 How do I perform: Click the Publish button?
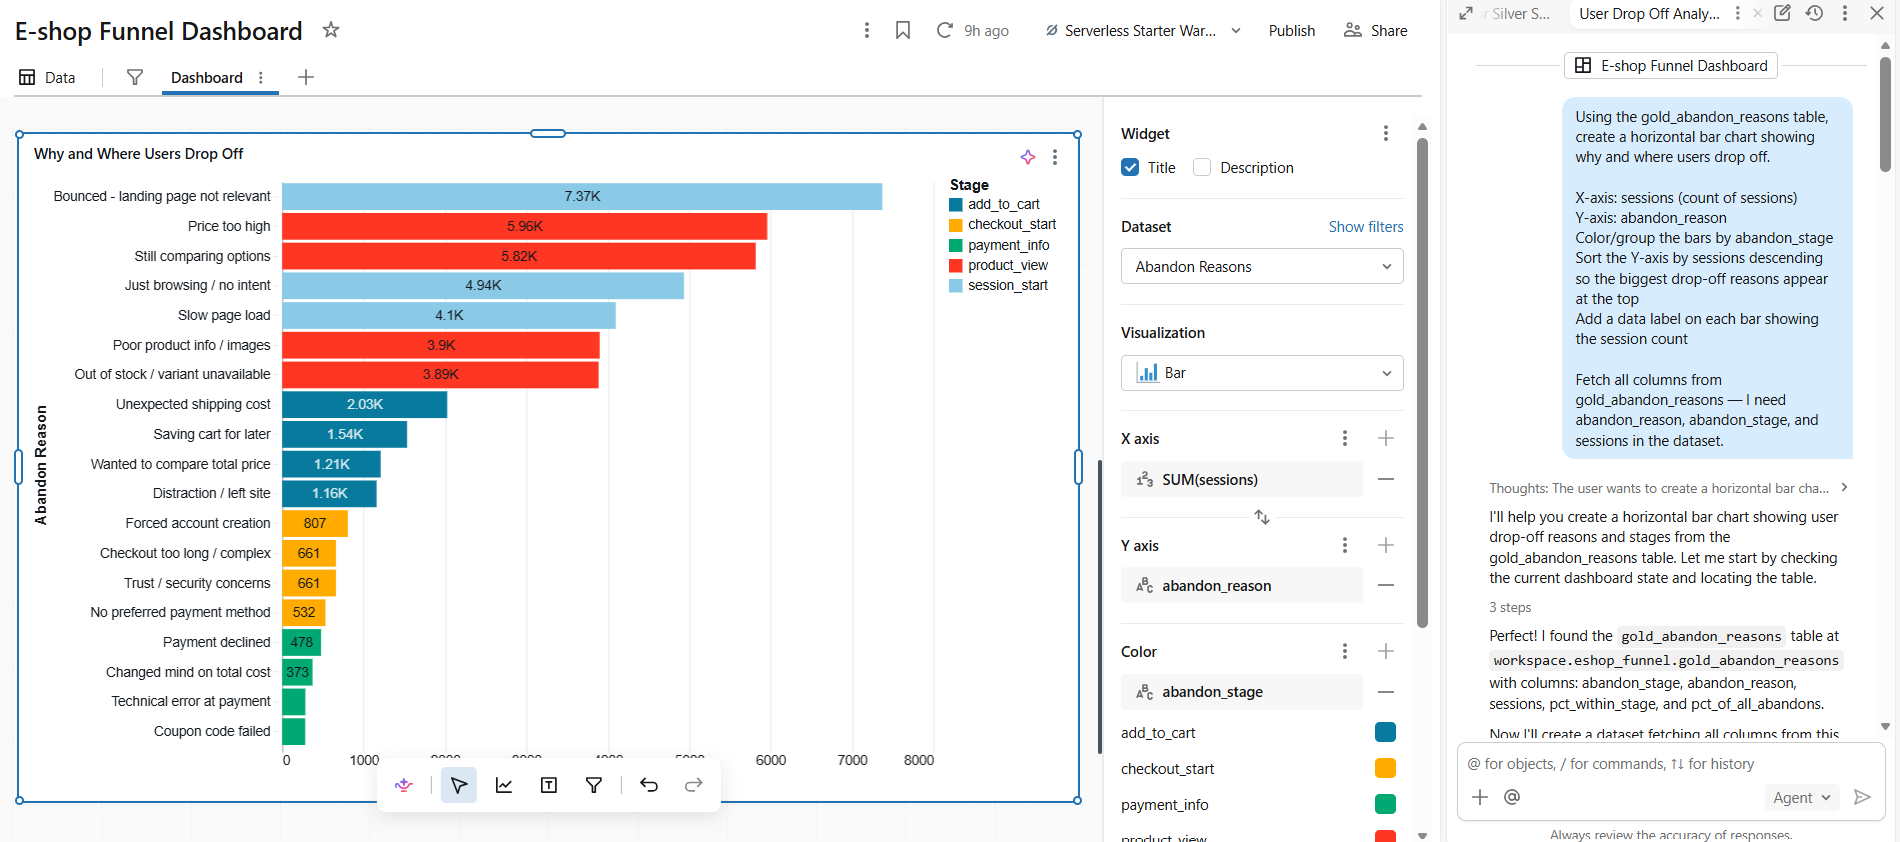tap(1291, 30)
